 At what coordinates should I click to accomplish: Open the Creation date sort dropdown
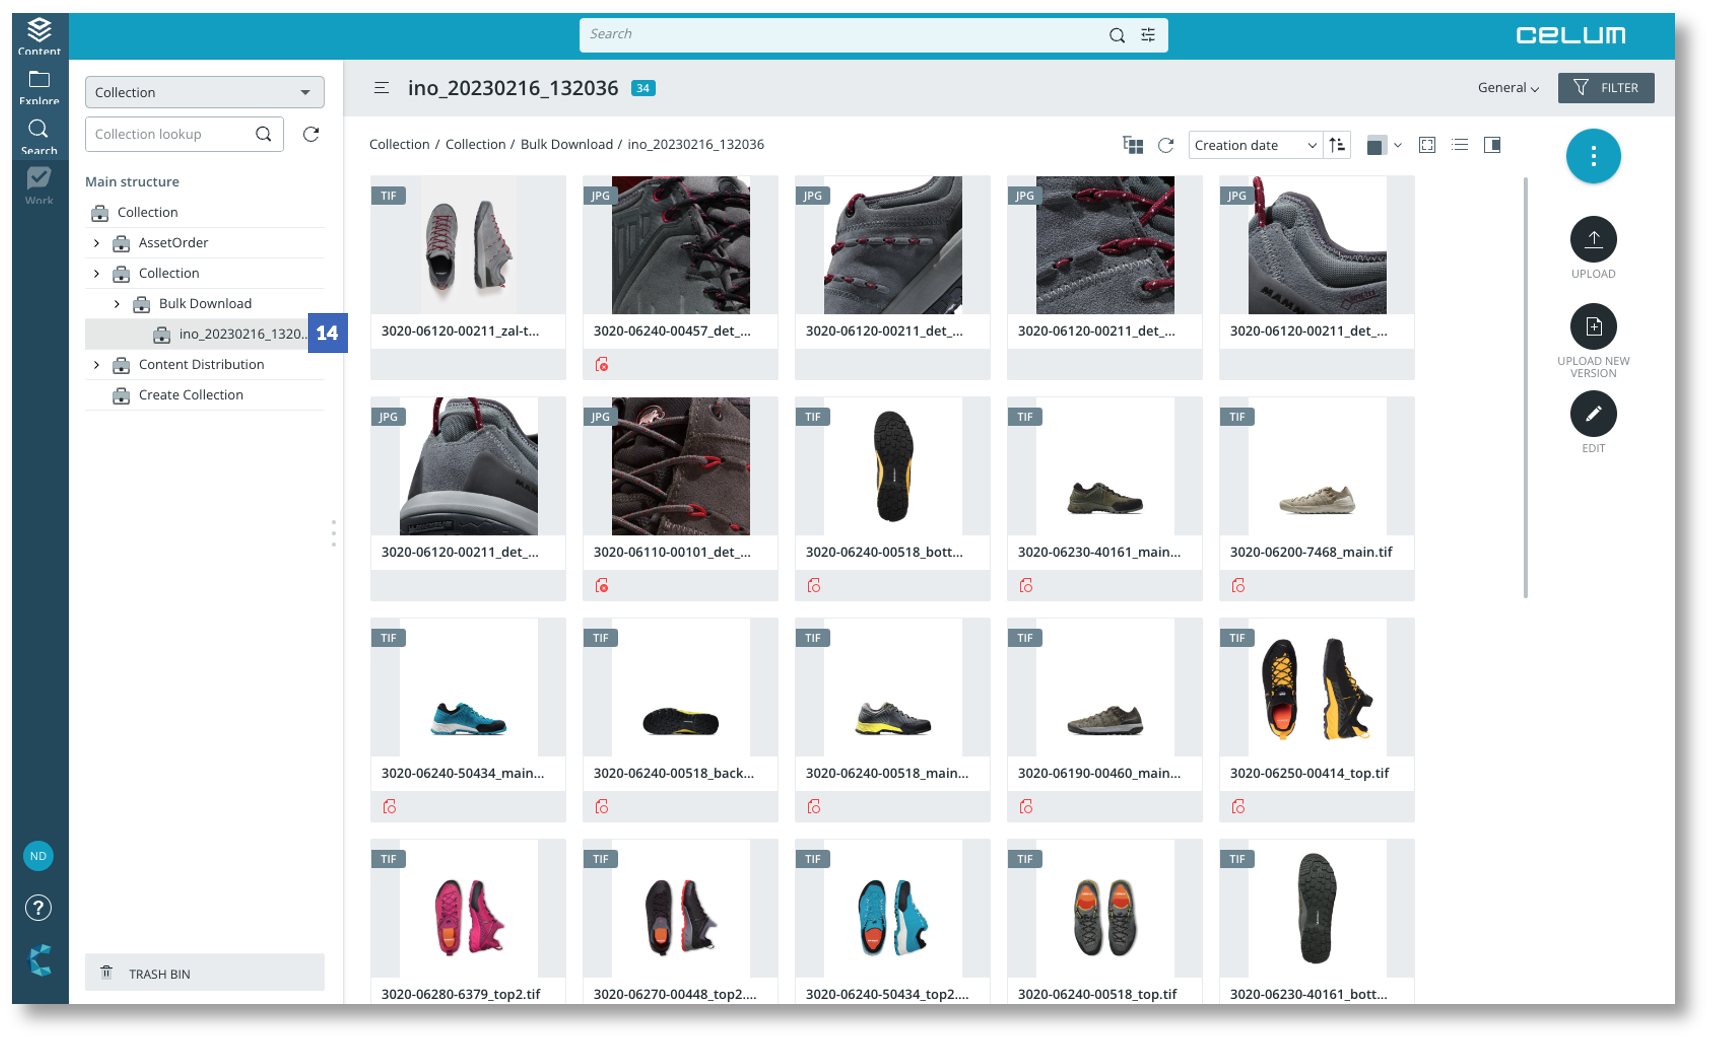click(1254, 145)
